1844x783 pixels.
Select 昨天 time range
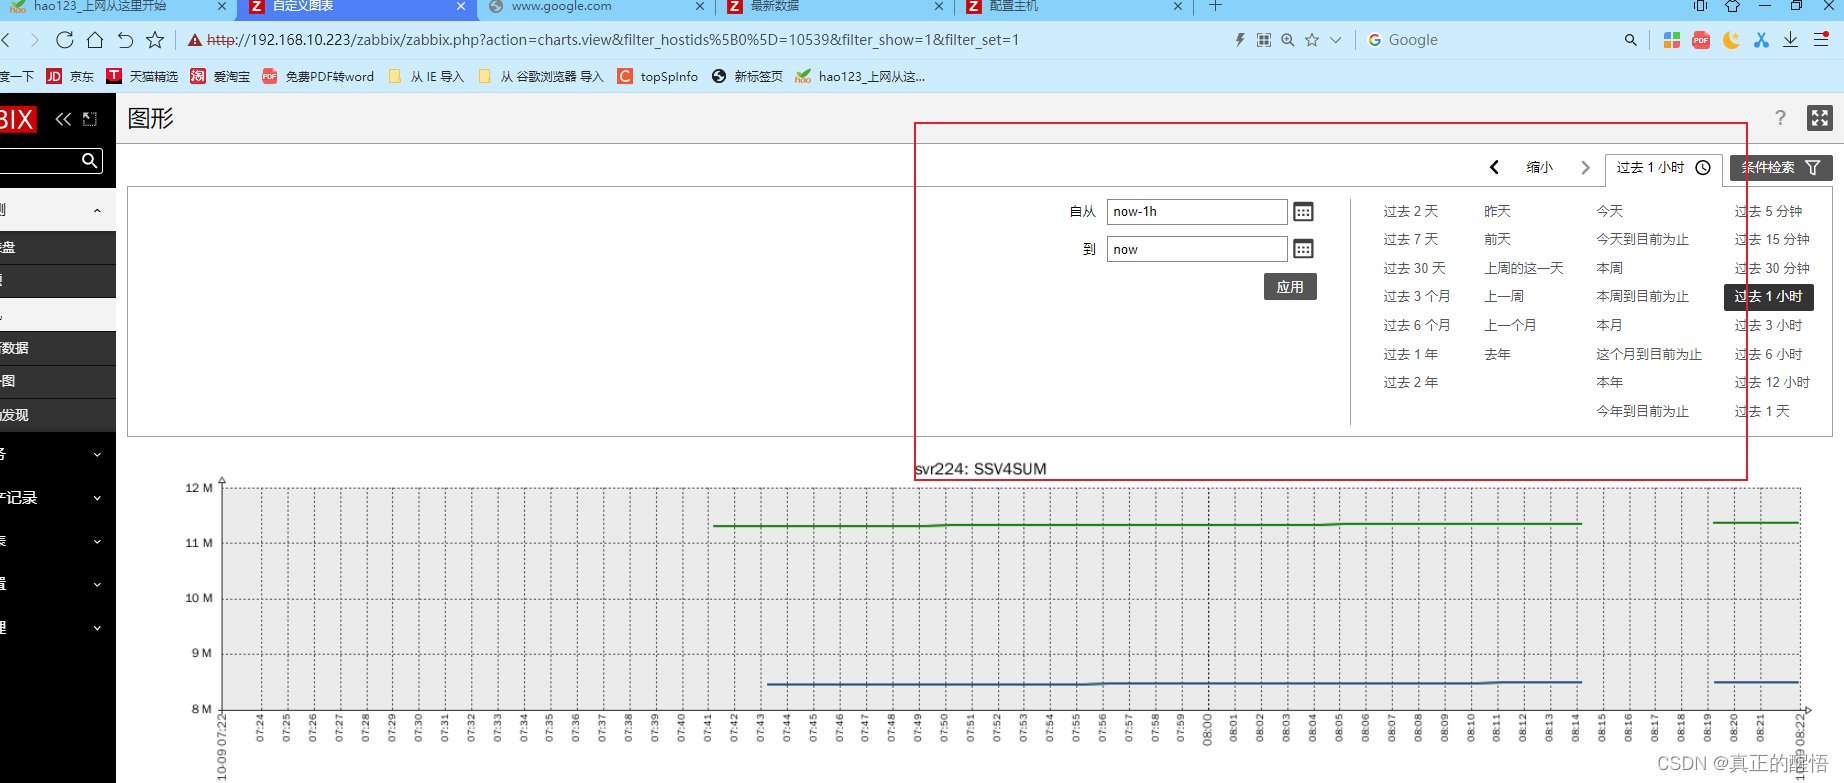click(x=1498, y=211)
